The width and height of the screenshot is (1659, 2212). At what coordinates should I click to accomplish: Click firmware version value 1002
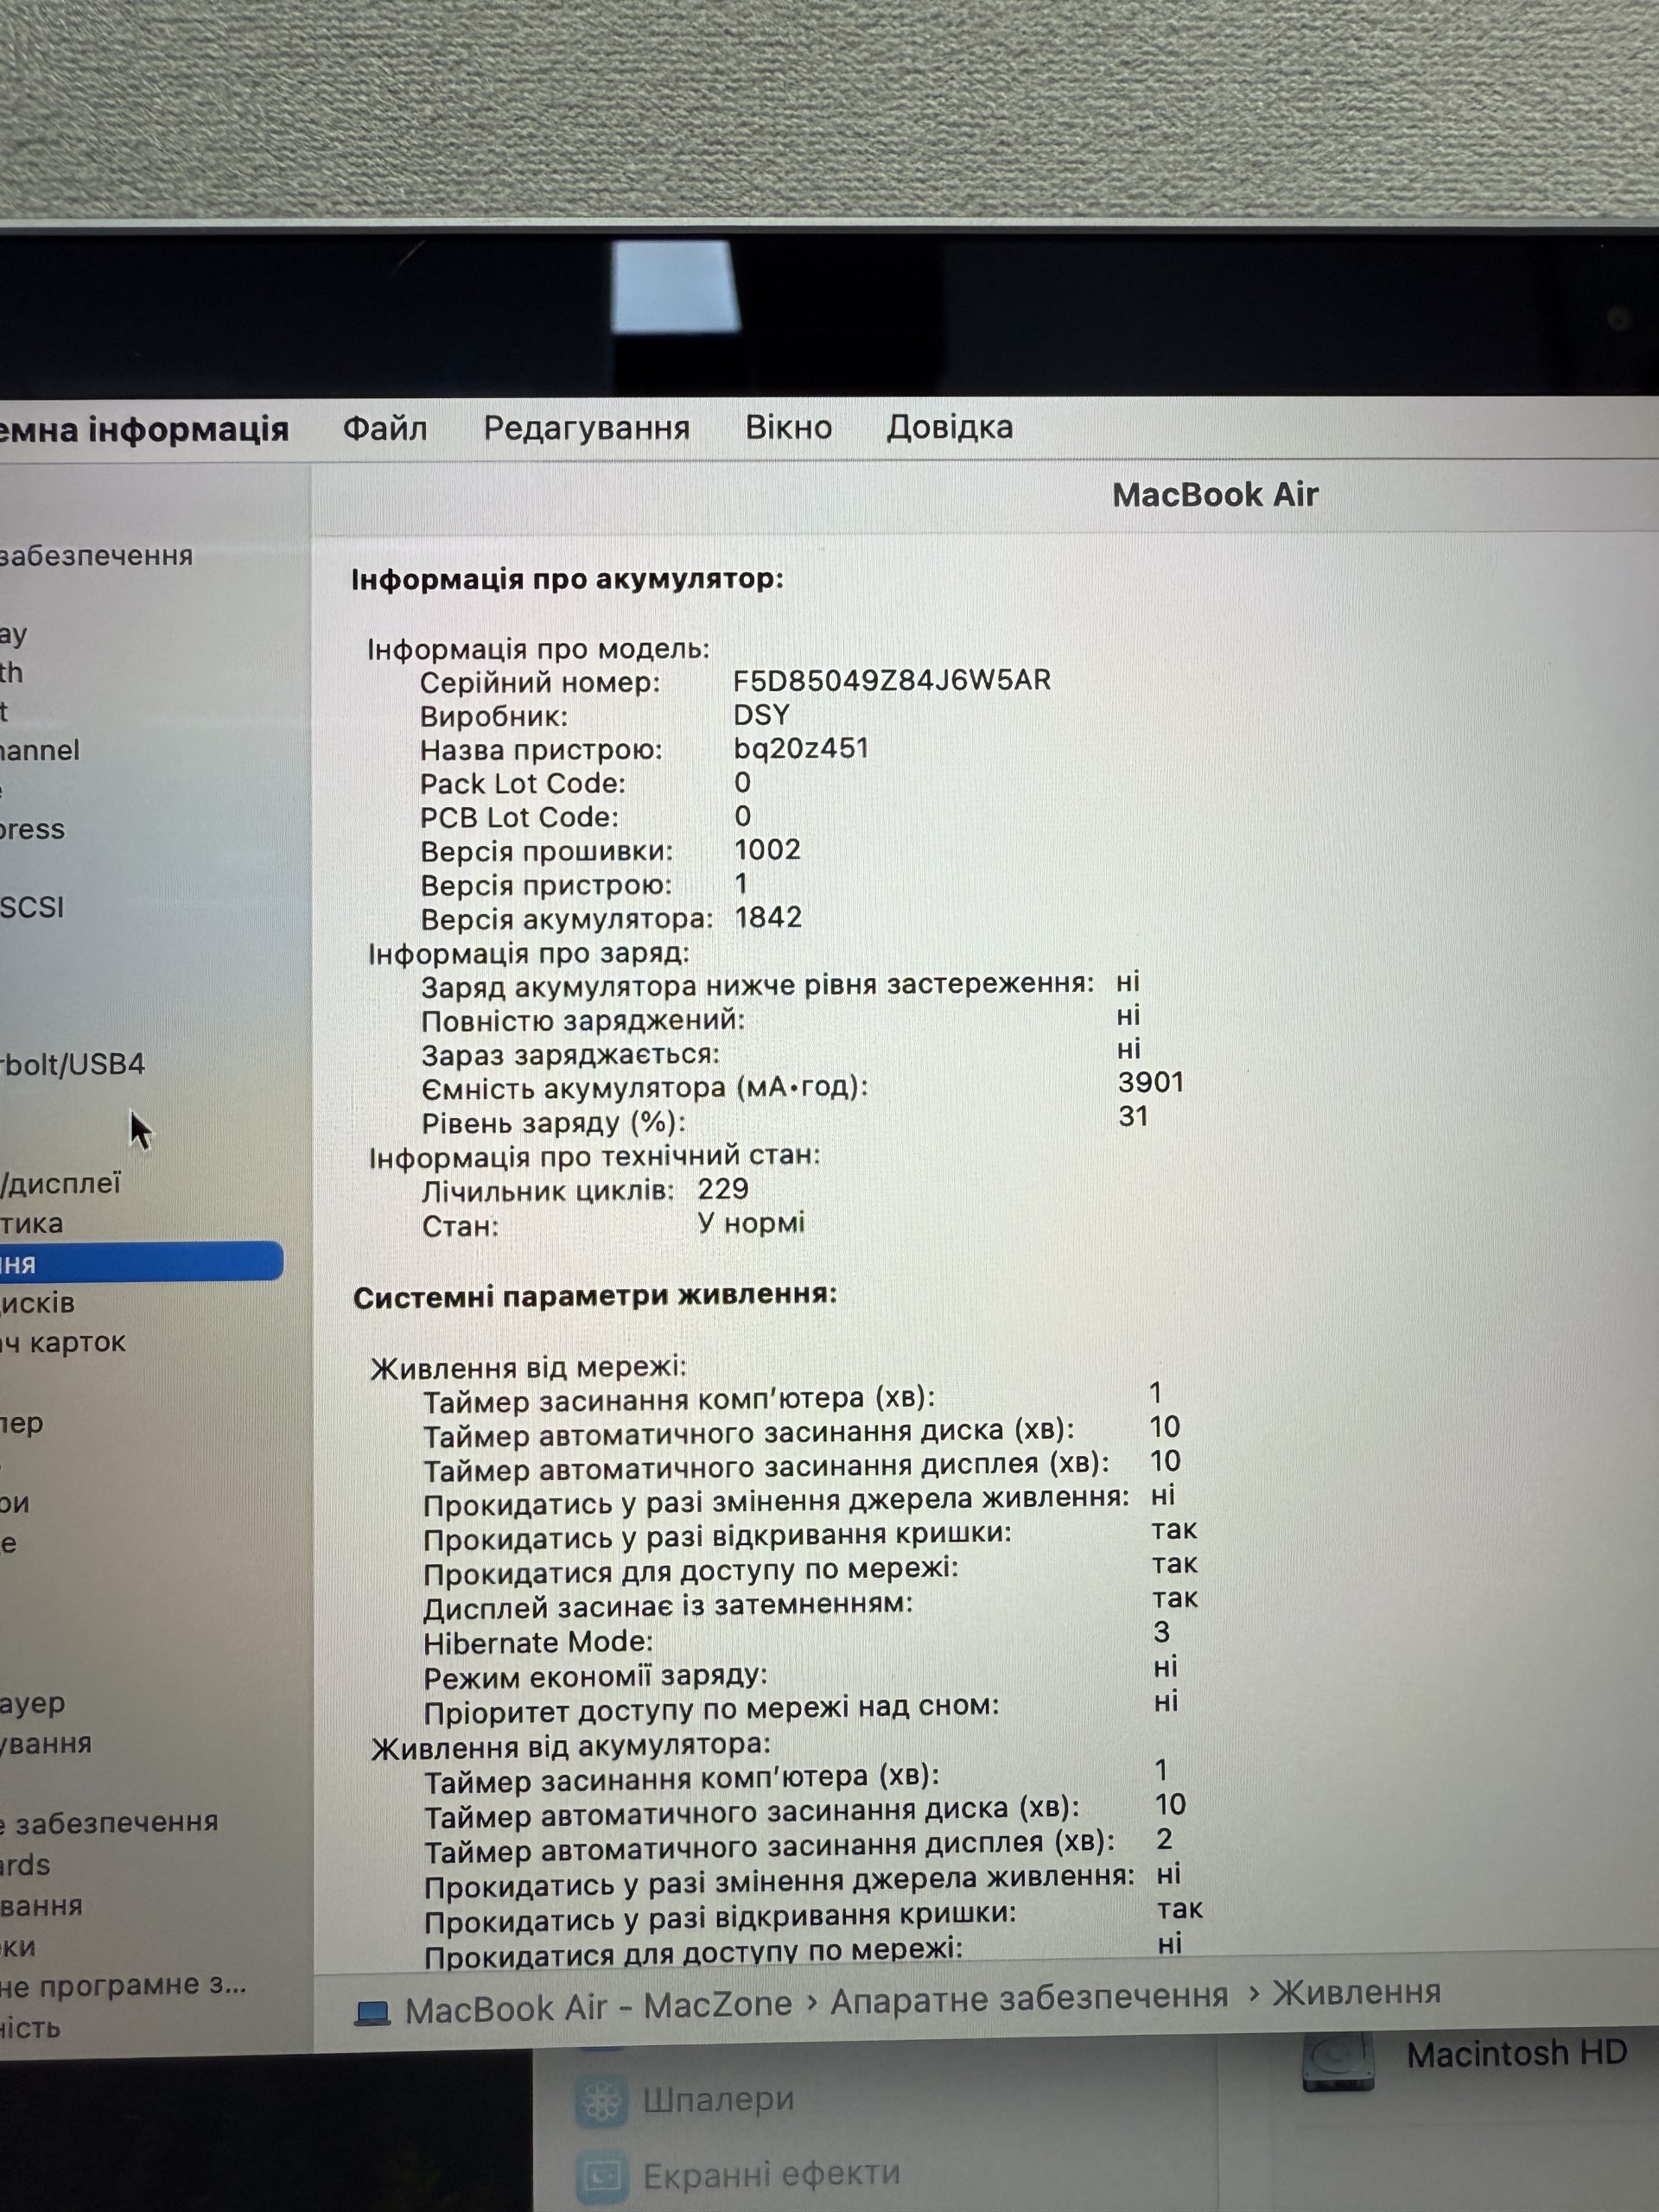coord(767,850)
